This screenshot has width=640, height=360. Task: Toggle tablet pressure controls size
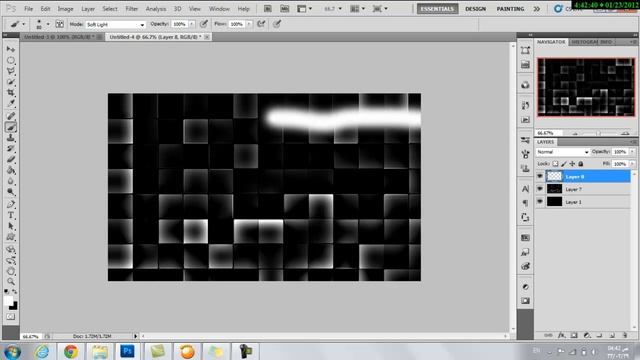(x=277, y=24)
